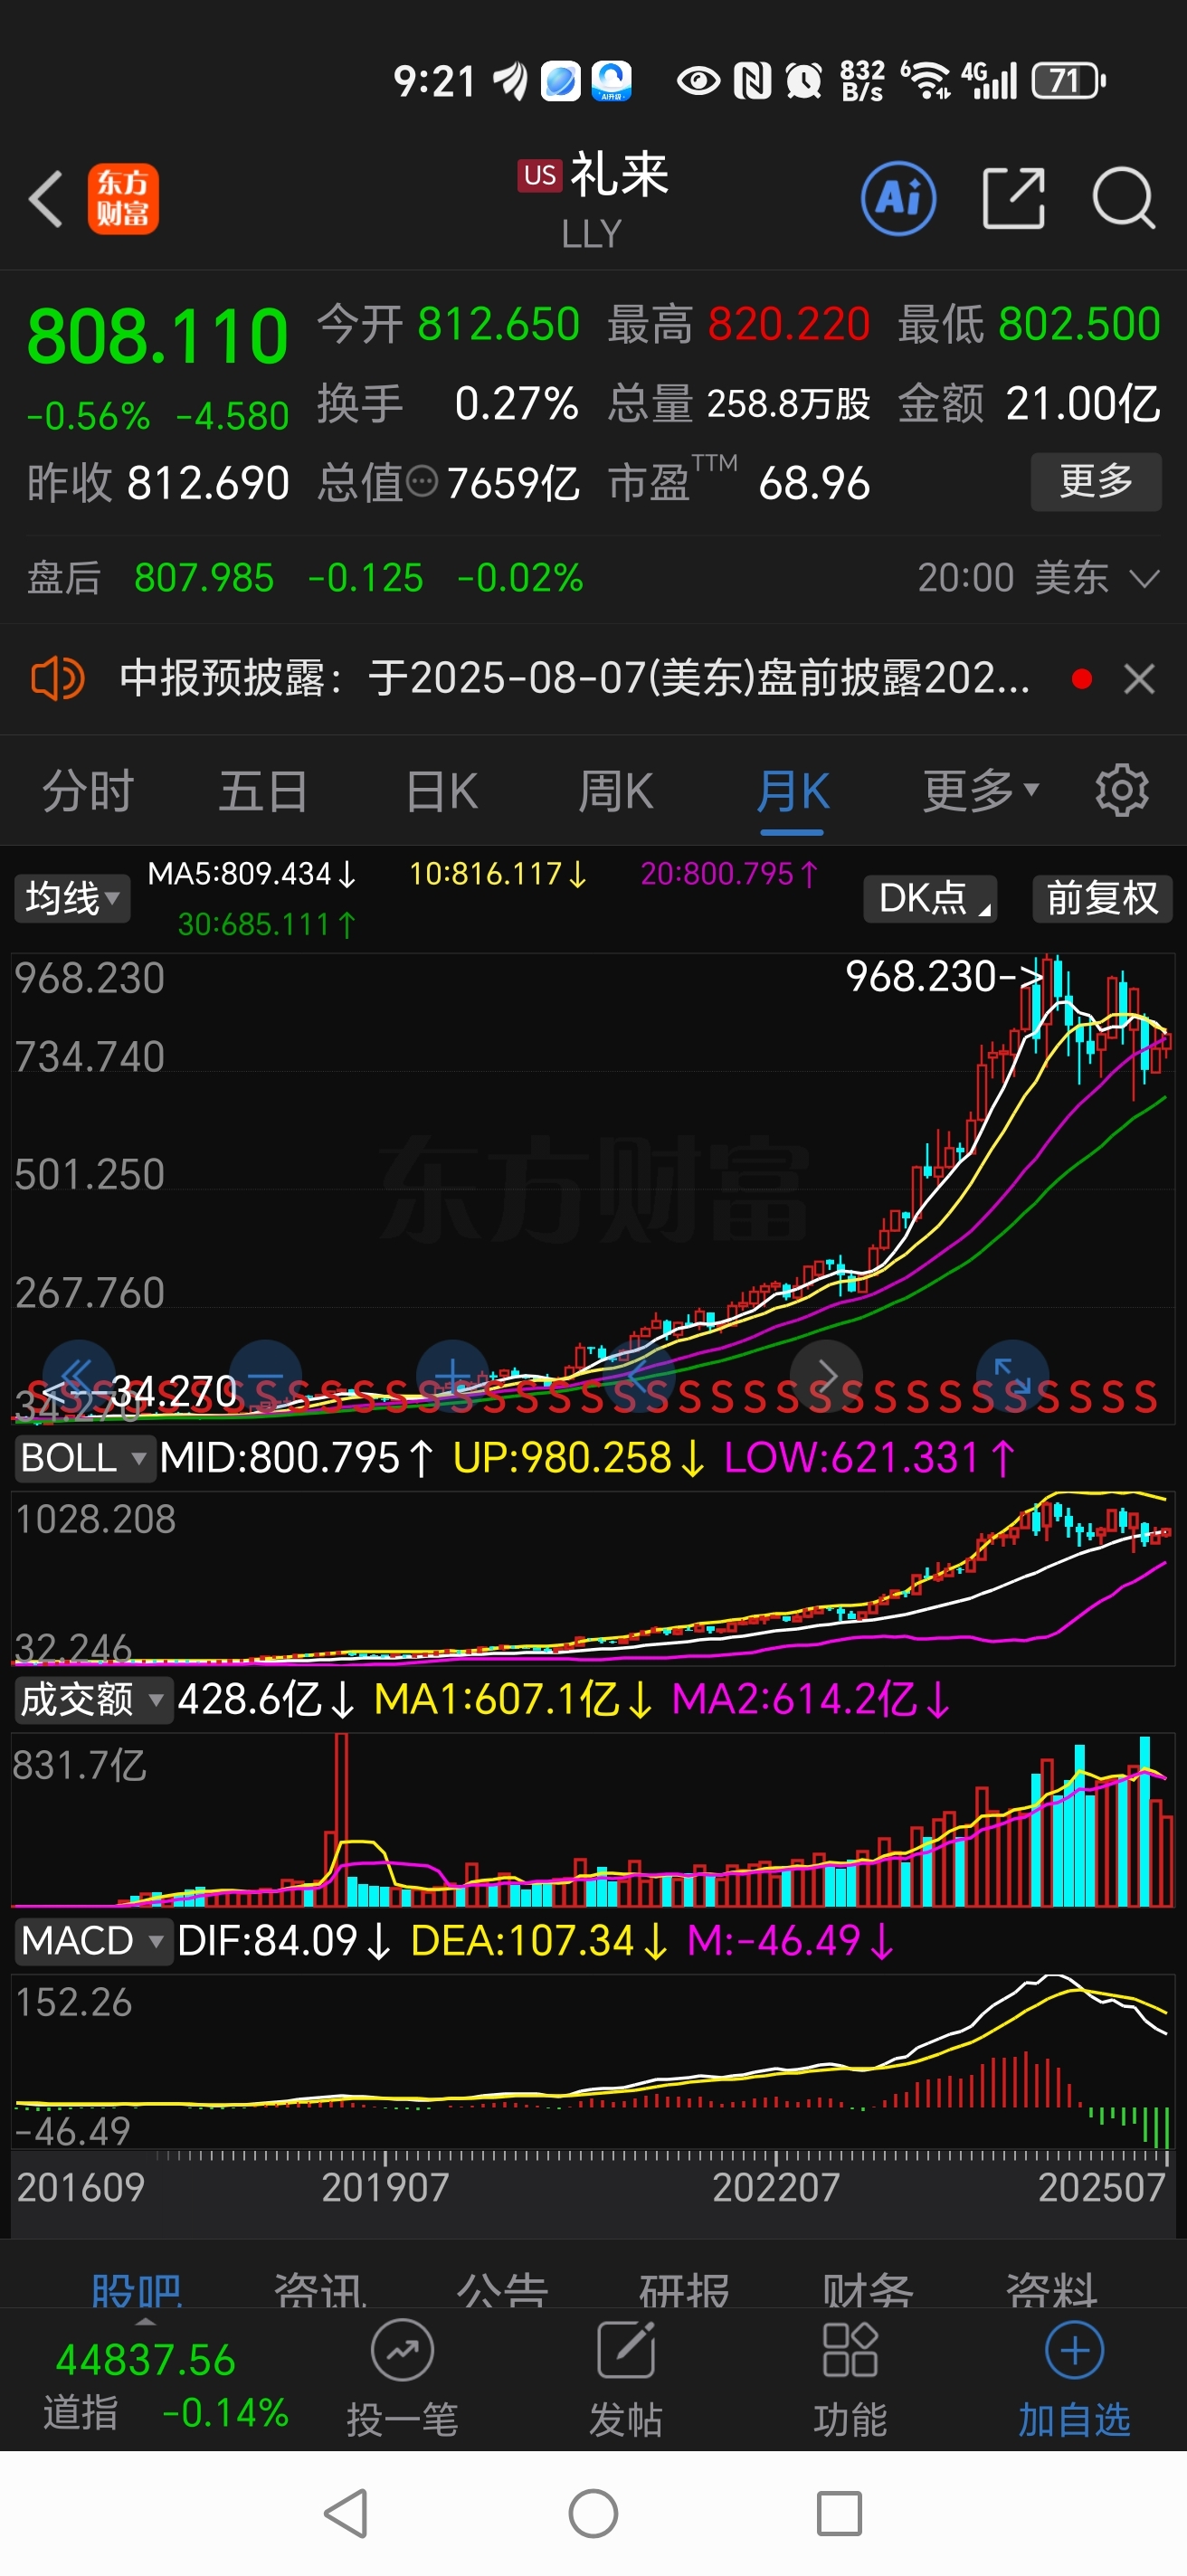Viewport: 1187px width, 2576px height.
Task: Open 更多 chart period dropdown
Action: (981, 791)
